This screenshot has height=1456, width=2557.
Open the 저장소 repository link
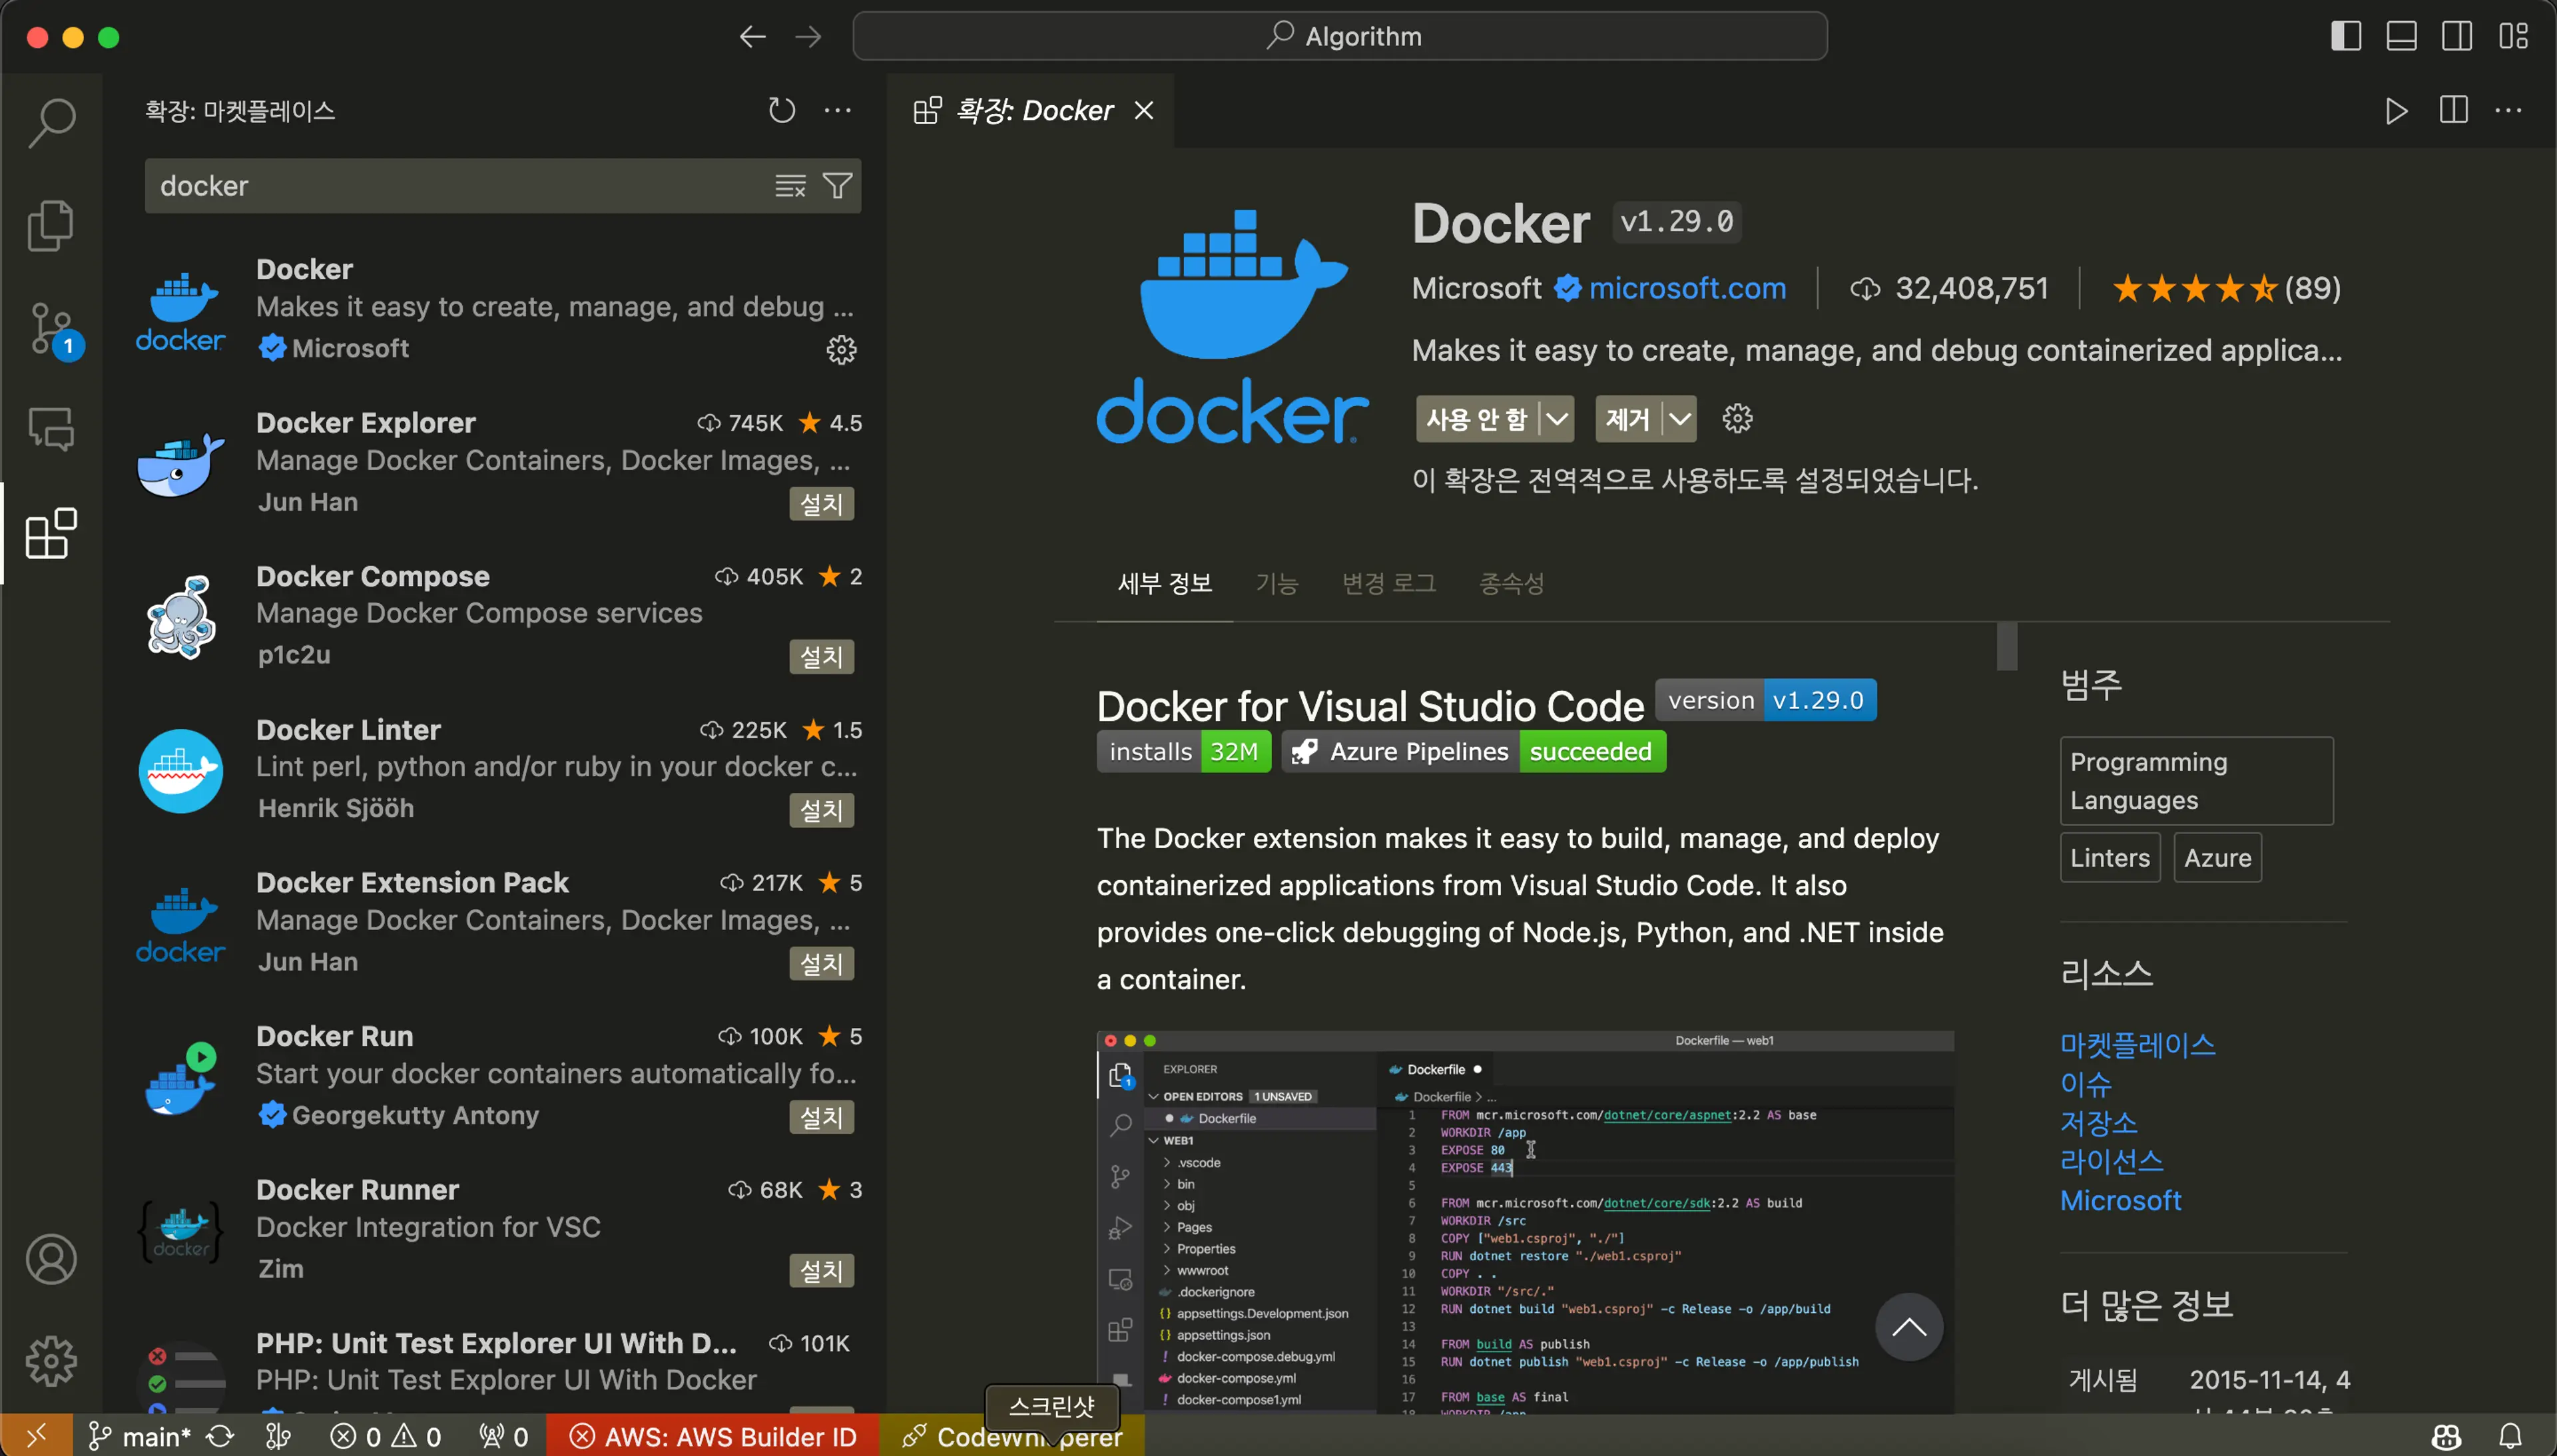click(x=2098, y=1122)
